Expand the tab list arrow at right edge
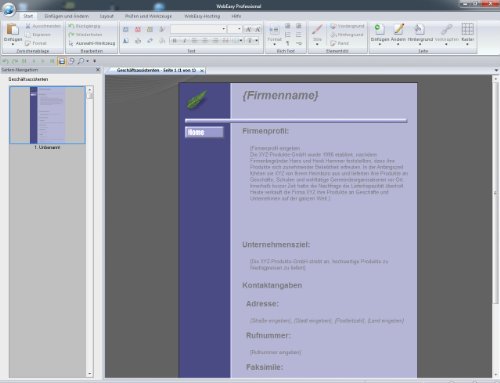 (496, 70)
